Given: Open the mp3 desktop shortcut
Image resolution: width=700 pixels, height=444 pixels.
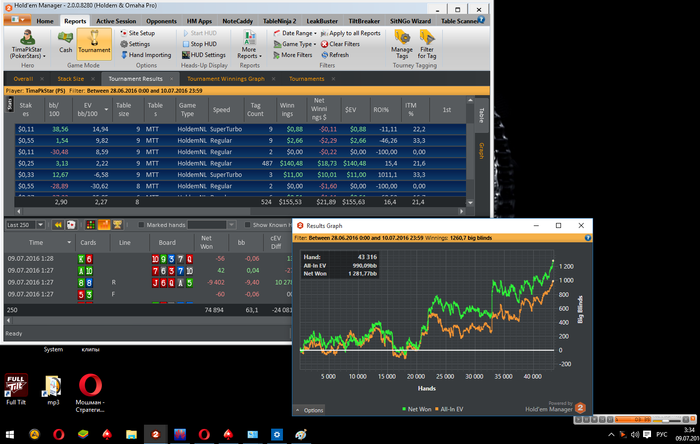Looking at the screenshot, I should (53, 389).
